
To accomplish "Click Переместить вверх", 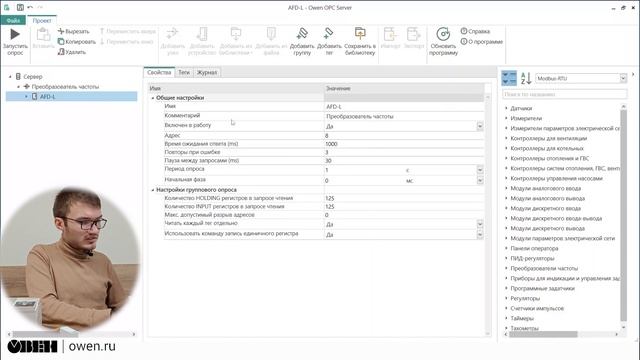I will 128,31.
